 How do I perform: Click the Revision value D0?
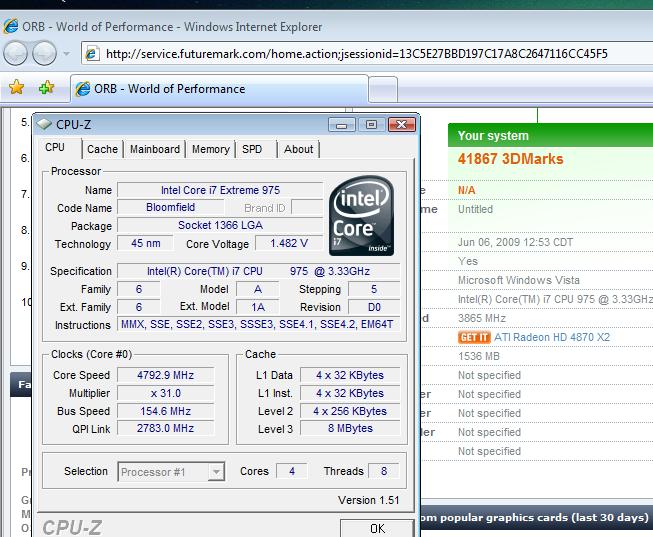tap(374, 307)
